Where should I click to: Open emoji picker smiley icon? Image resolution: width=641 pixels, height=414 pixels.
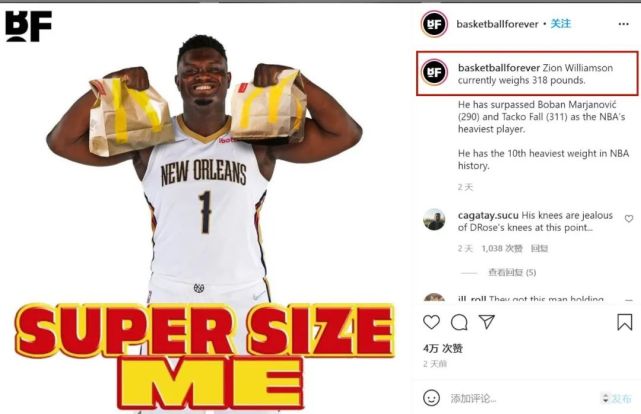[x=431, y=398]
